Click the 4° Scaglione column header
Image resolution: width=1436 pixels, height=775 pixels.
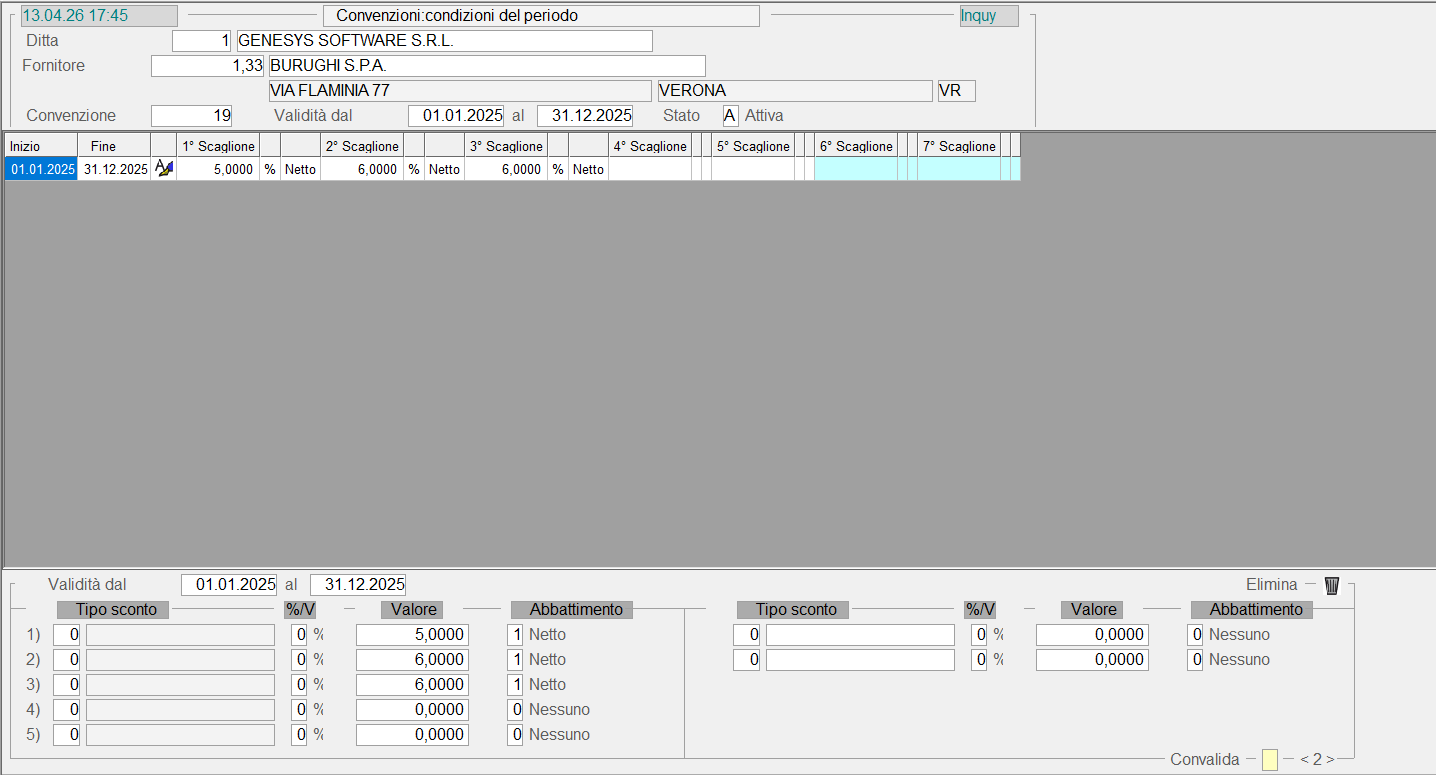pos(650,146)
